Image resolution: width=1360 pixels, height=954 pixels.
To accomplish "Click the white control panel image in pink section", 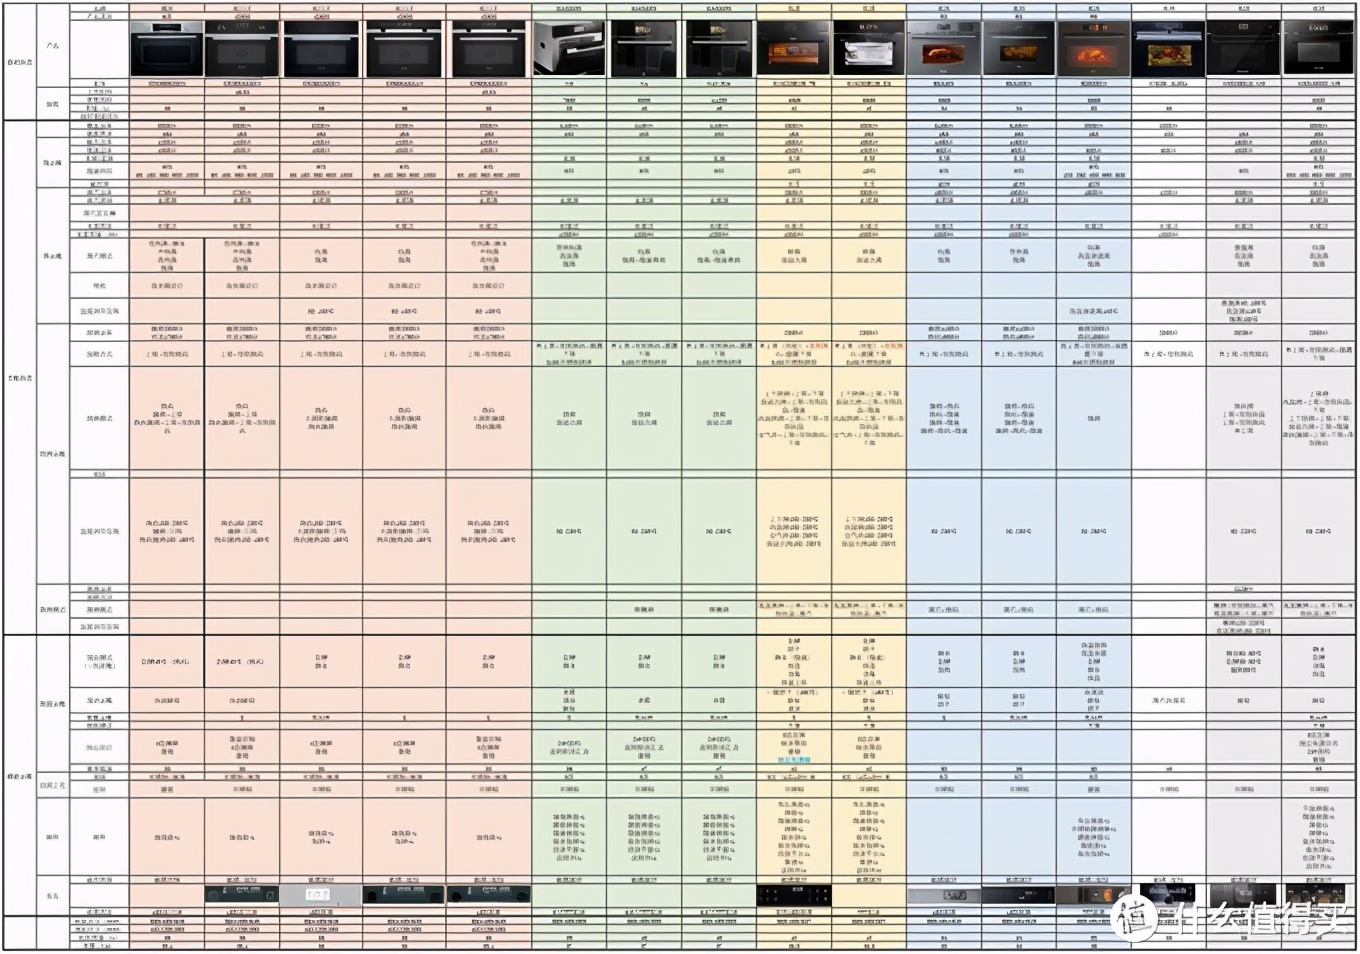I will pyautogui.click(x=320, y=894).
